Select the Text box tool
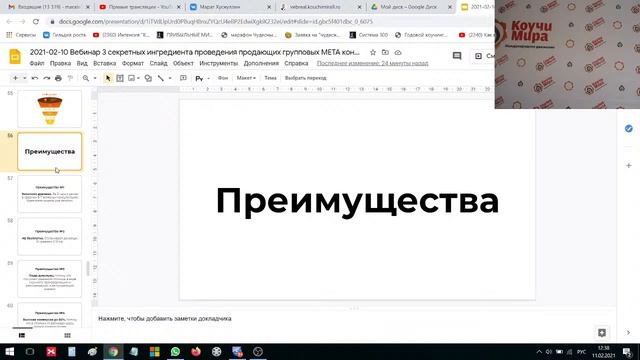Image resolution: width=640 pixels, height=360 pixels. tap(120, 78)
